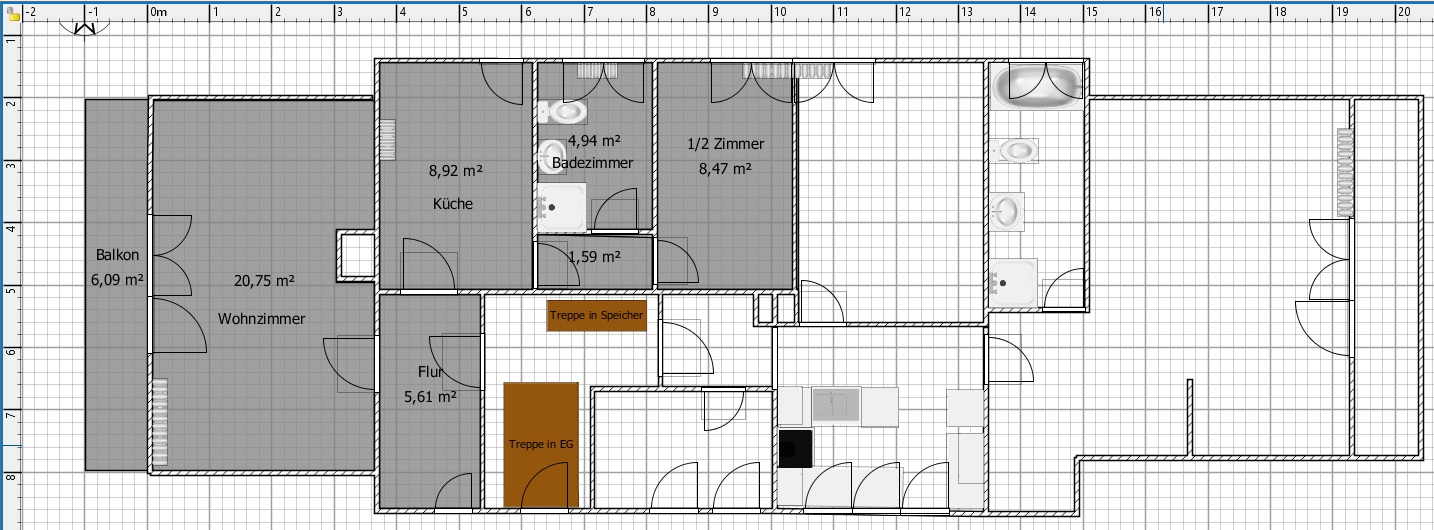Click the washbasin in the right bathroom

pos(1009,212)
